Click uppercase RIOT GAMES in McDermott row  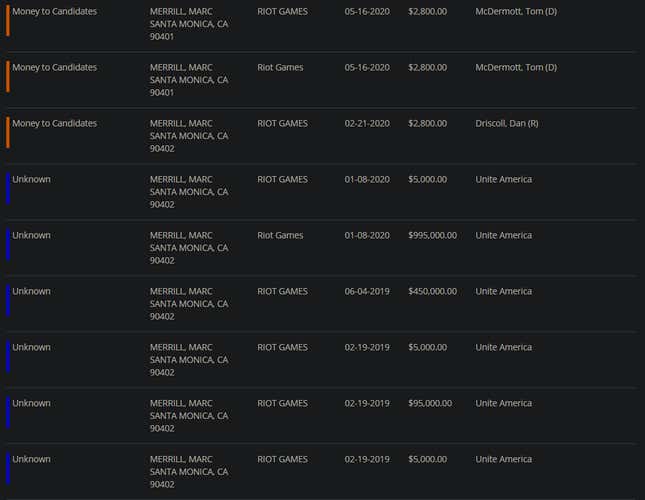coord(282,12)
